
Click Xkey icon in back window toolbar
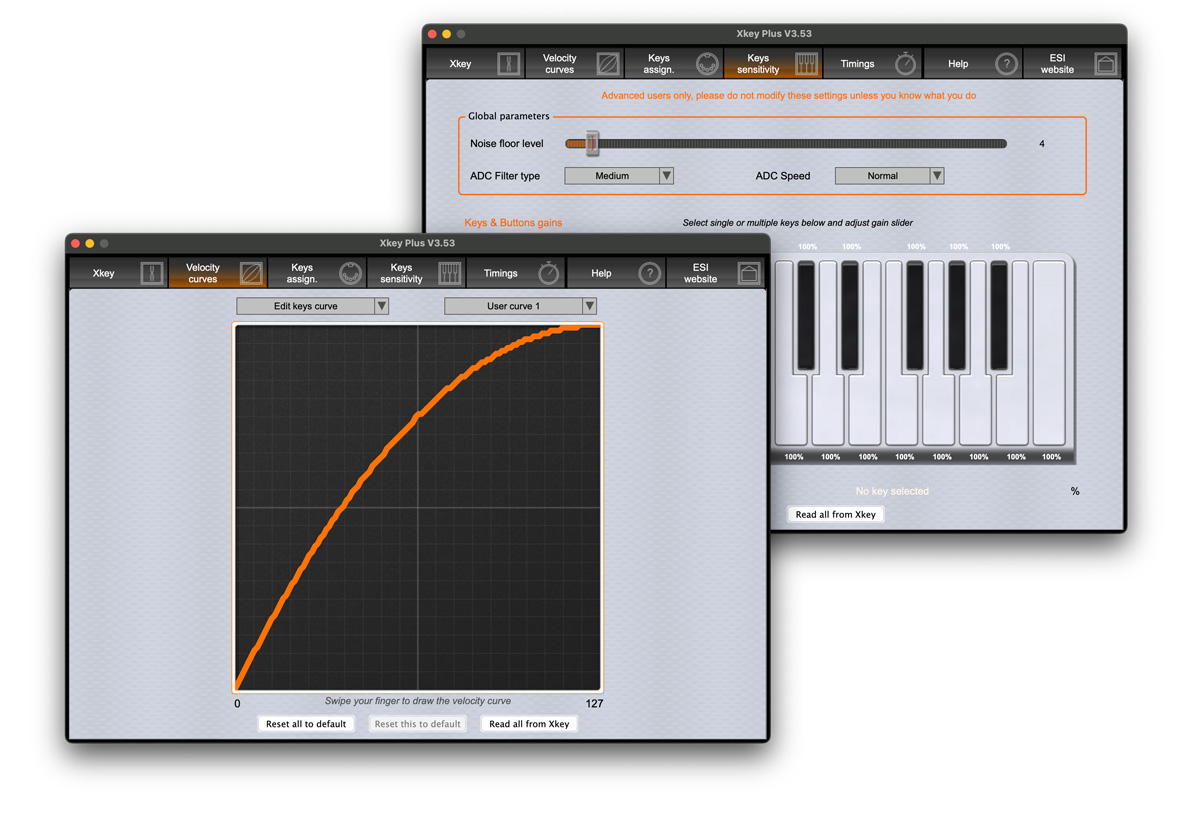coord(508,64)
